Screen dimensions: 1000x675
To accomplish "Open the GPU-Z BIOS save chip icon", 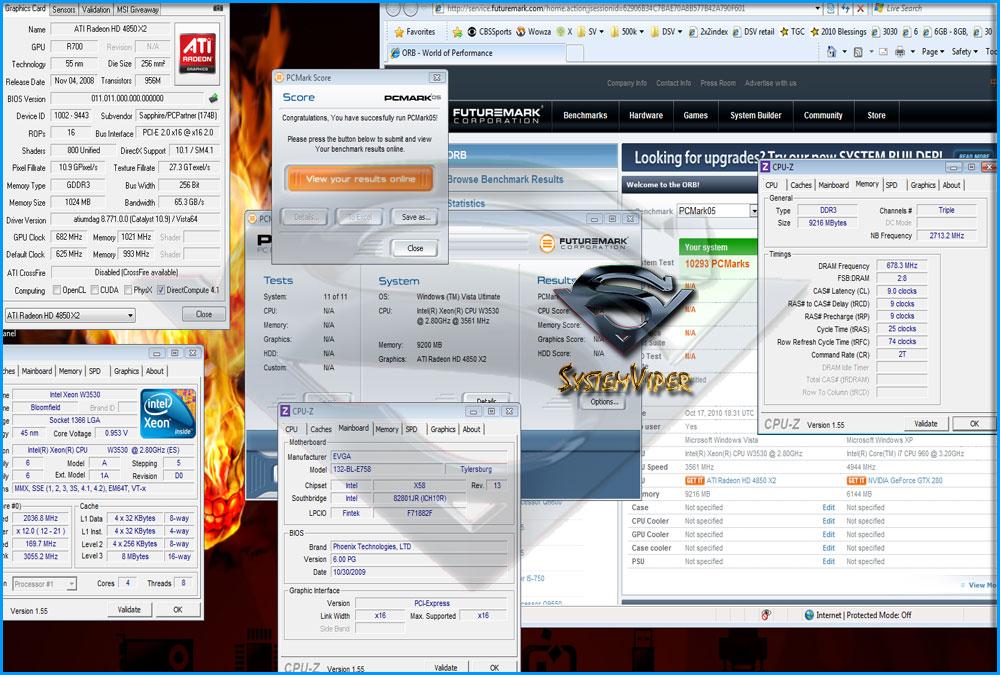I will pos(213,98).
